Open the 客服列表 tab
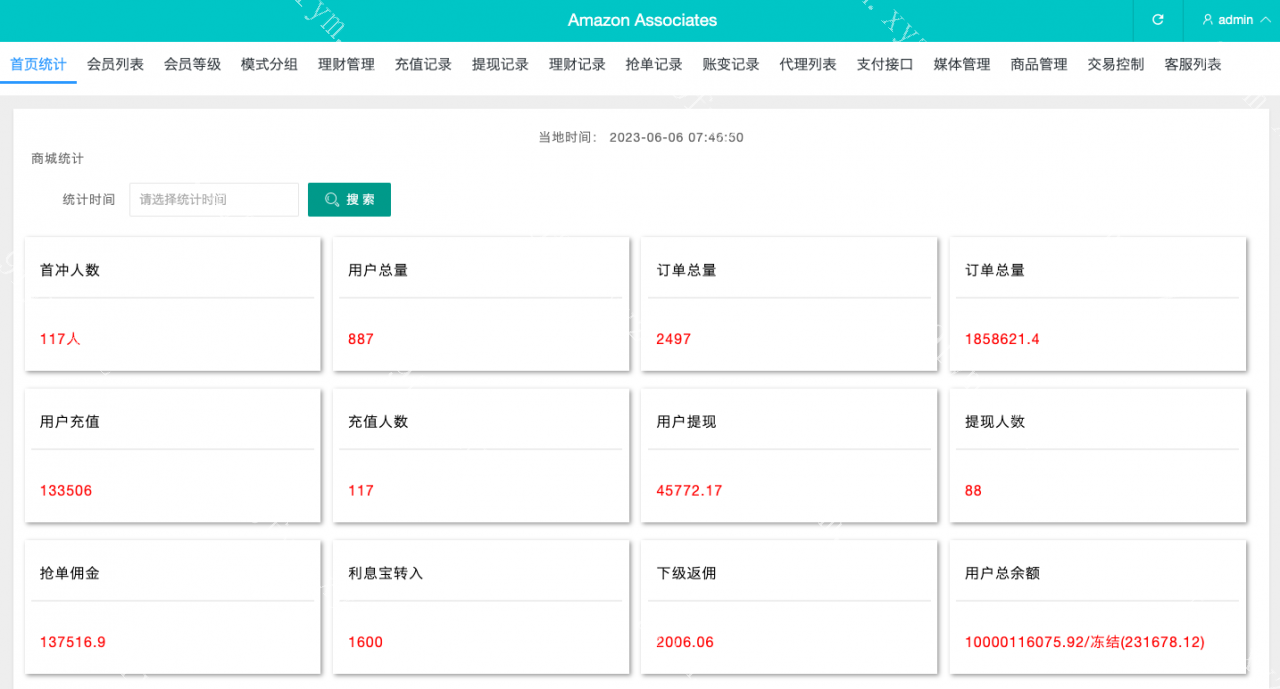The width and height of the screenshot is (1280, 689). coord(1193,64)
